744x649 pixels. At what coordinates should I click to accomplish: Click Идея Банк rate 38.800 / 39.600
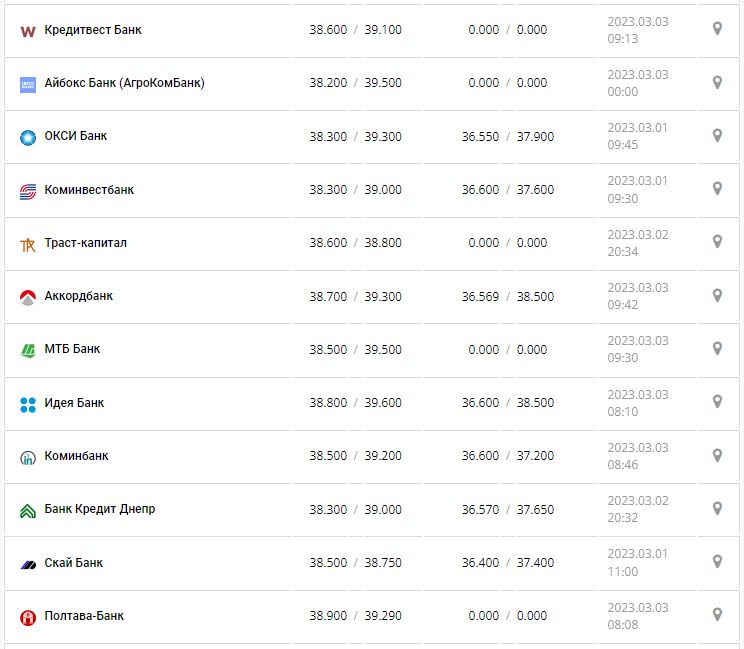coord(355,403)
